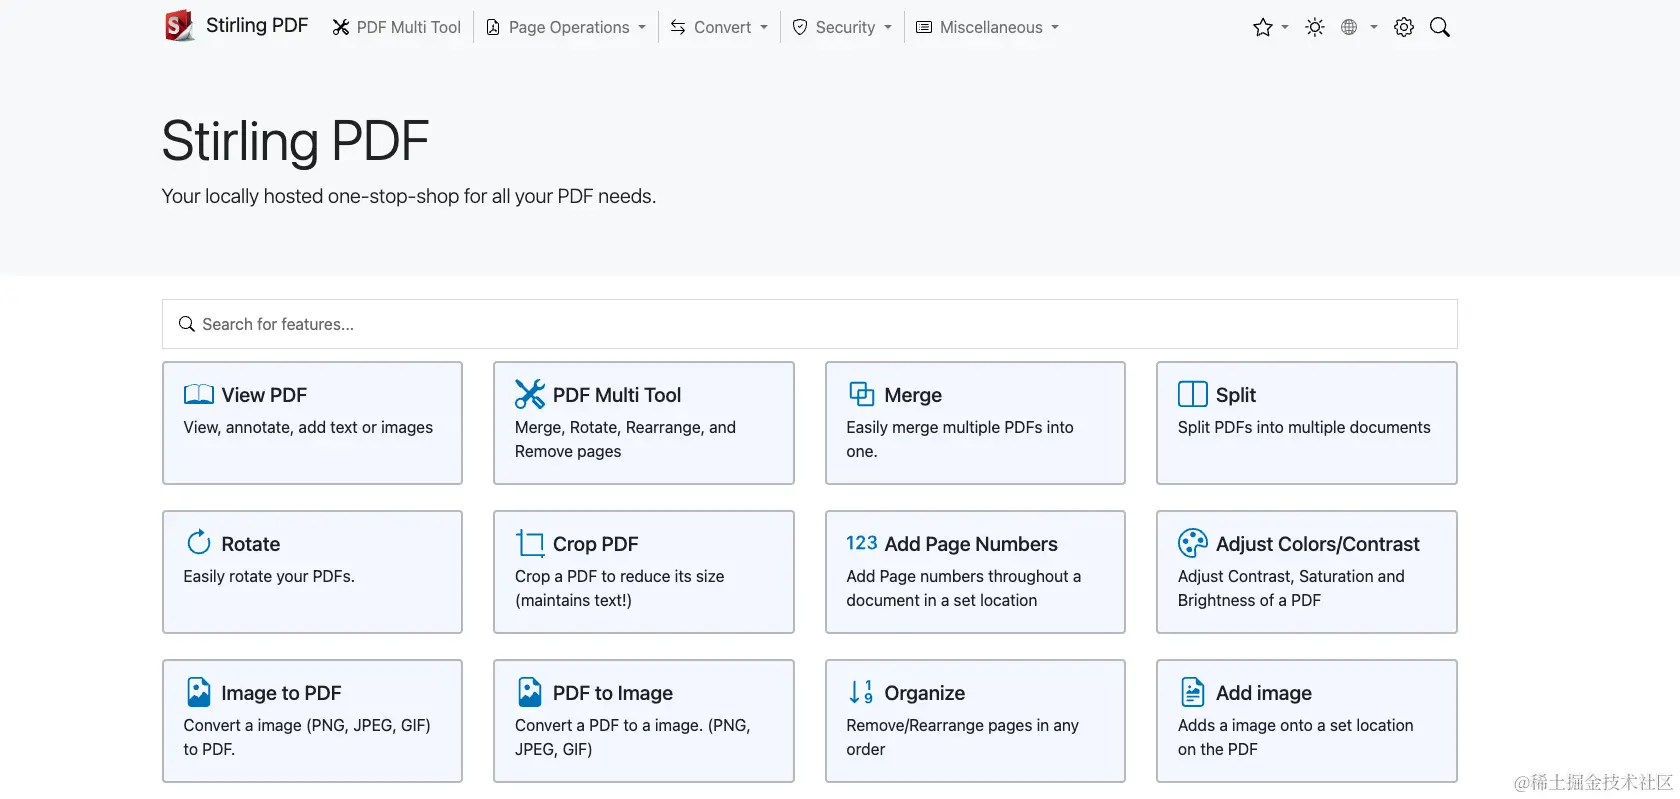Click the Miscellaneous list icon in navbar
This screenshot has height=799, width=1680.
click(x=924, y=27)
